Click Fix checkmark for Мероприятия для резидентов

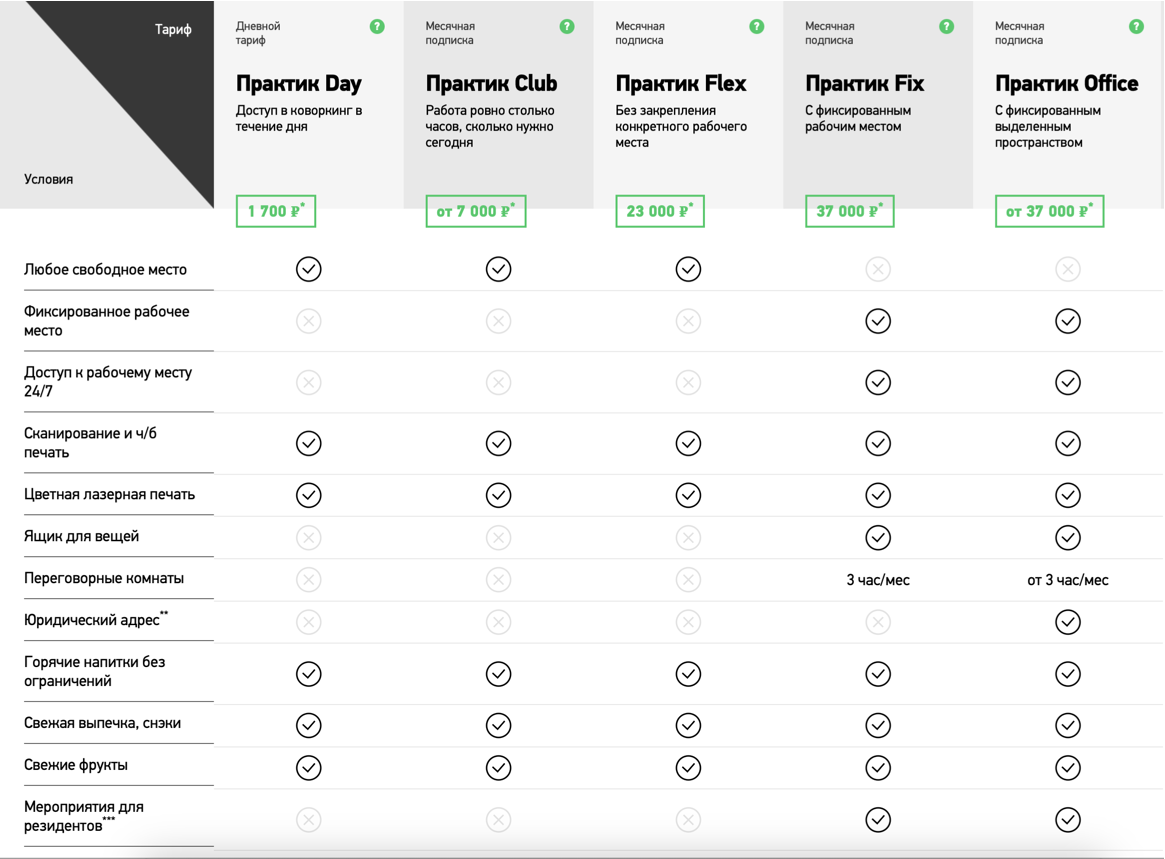878,820
